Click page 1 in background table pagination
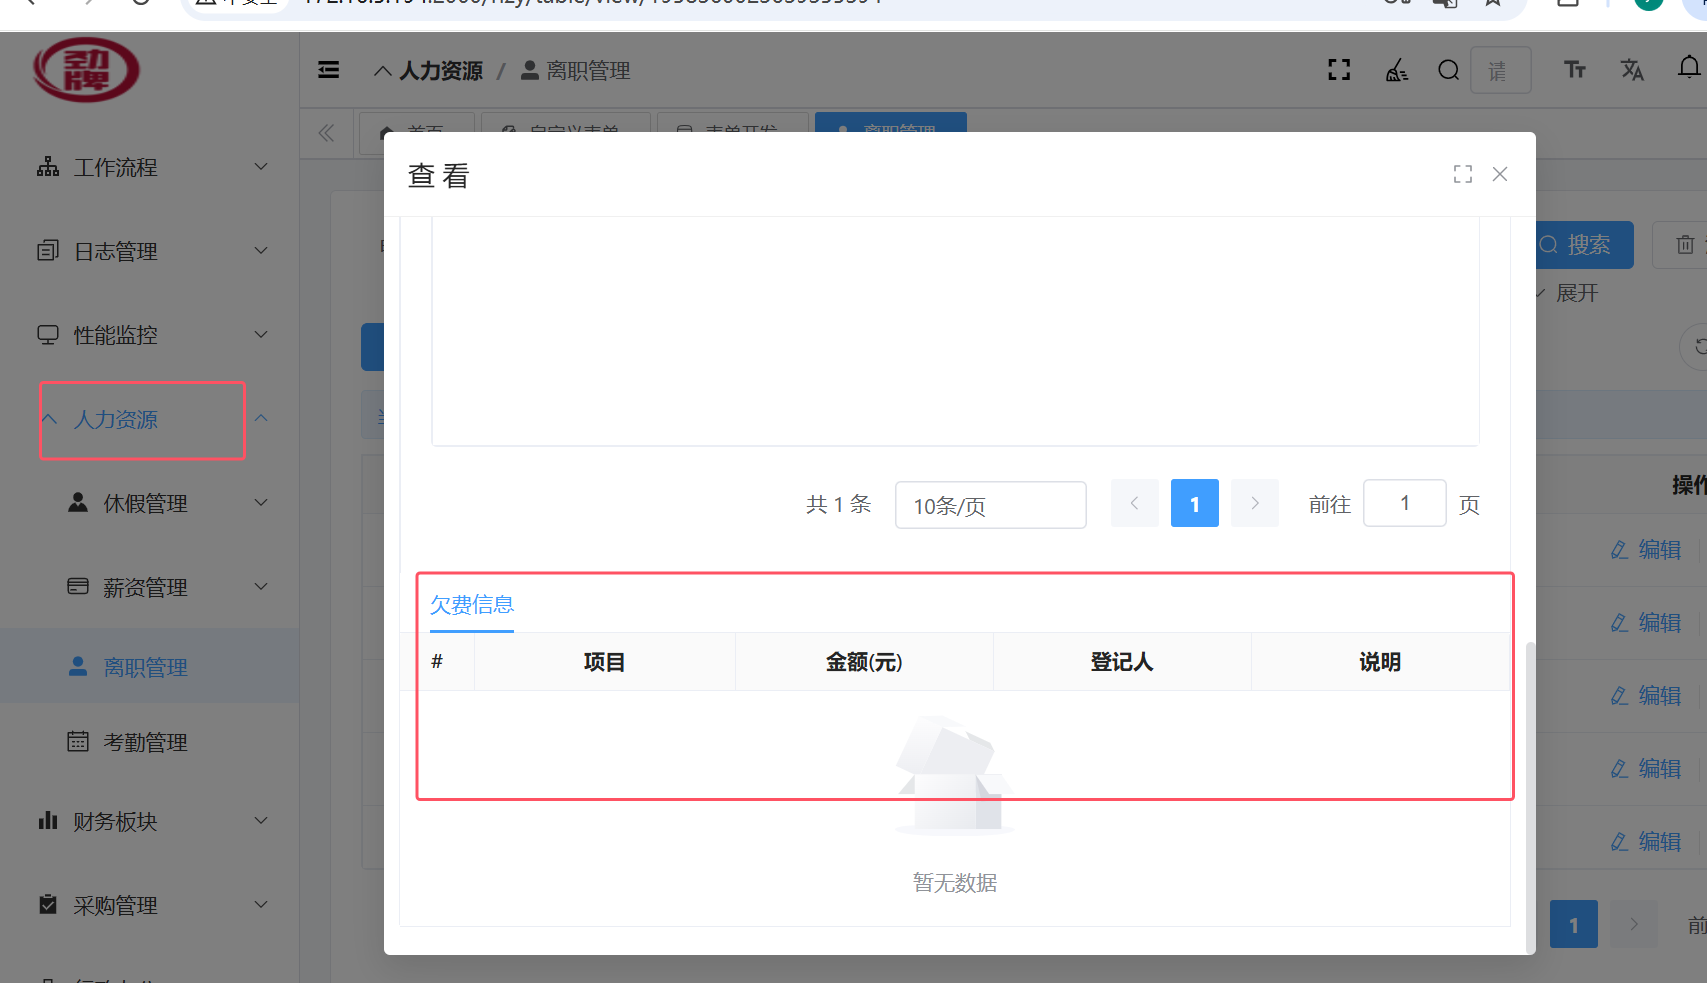 (1574, 925)
